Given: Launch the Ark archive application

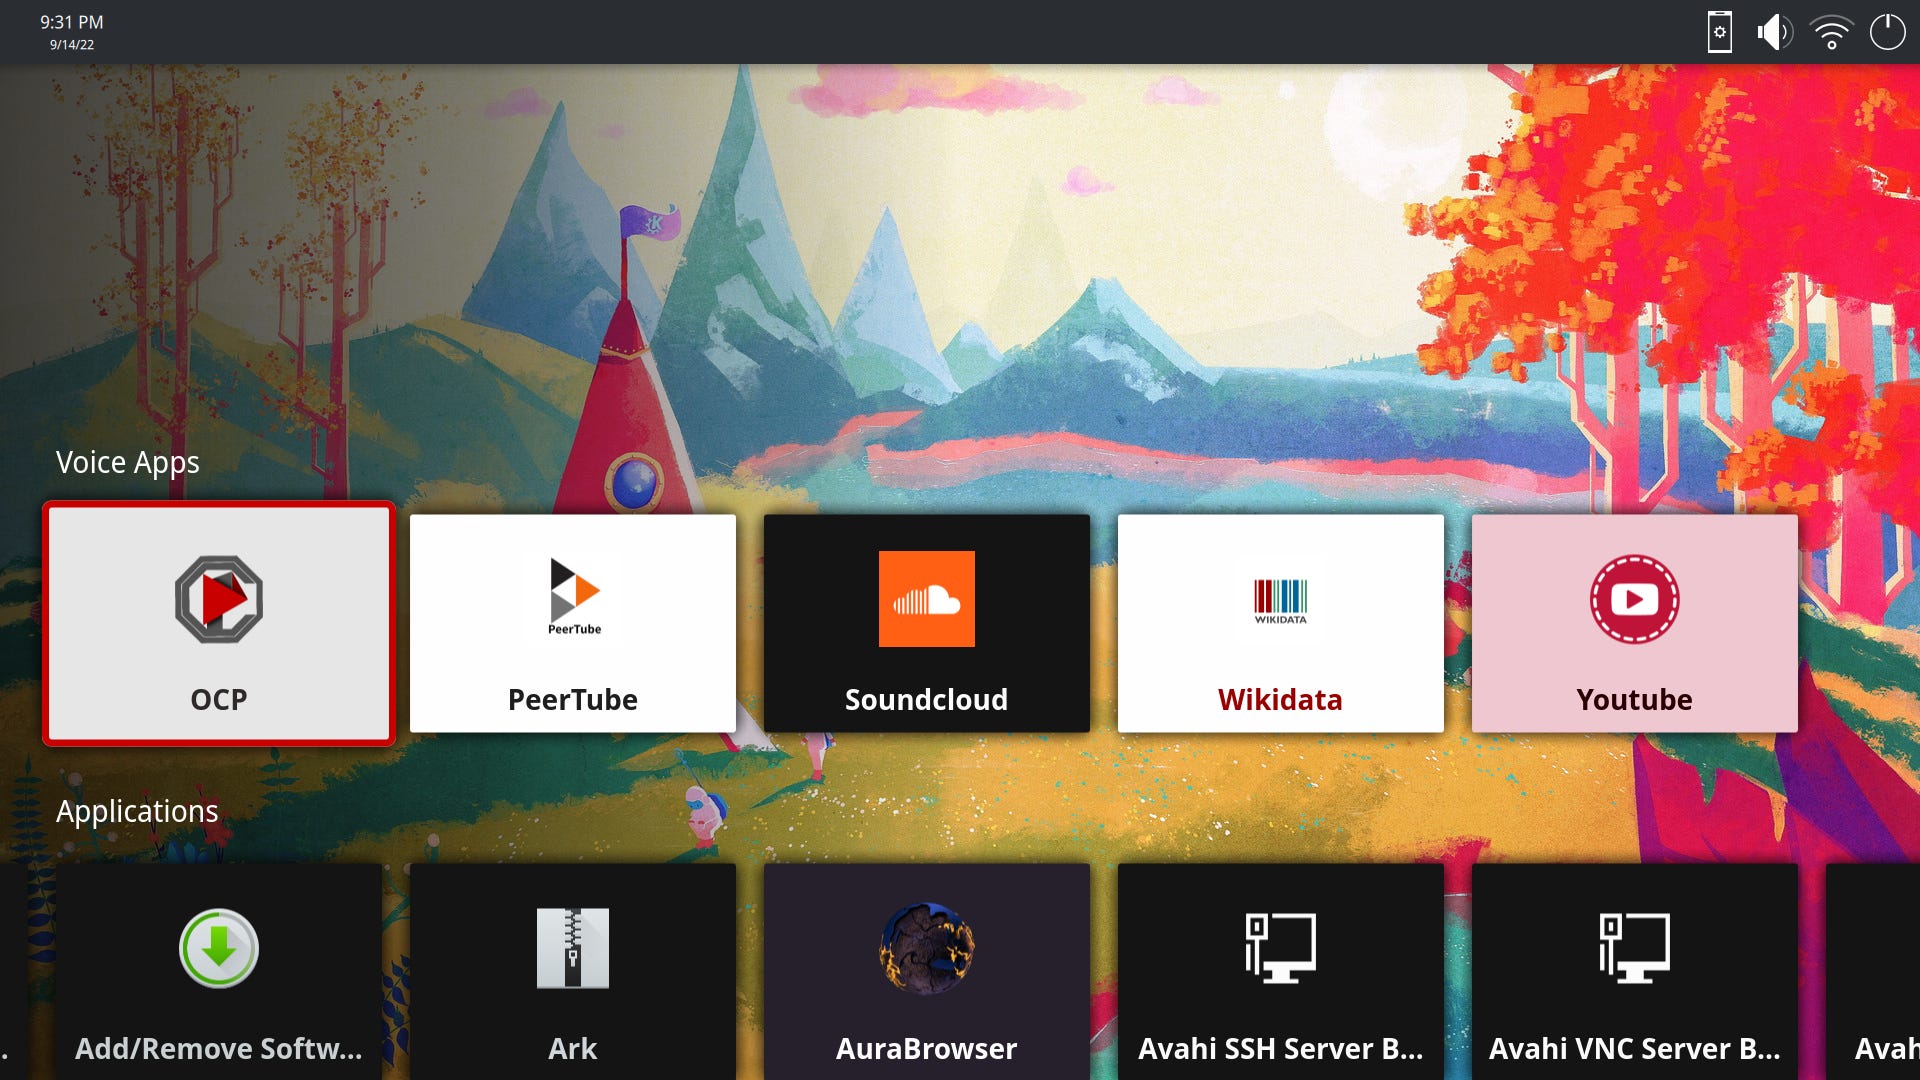Looking at the screenshot, I should coord(572,970).
